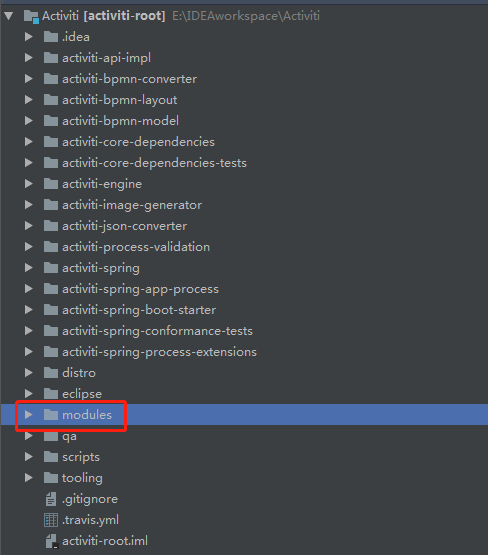
Task: Expand the distro folder arrow
Action: [29, 373]
